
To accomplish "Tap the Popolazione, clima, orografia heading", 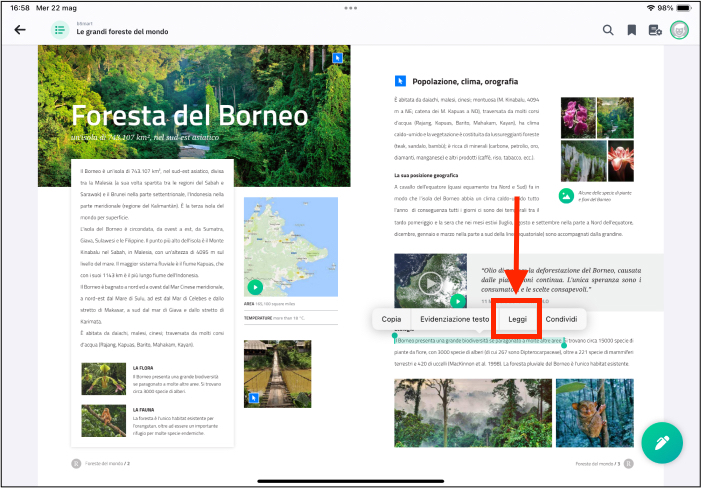I will [465, 81].
